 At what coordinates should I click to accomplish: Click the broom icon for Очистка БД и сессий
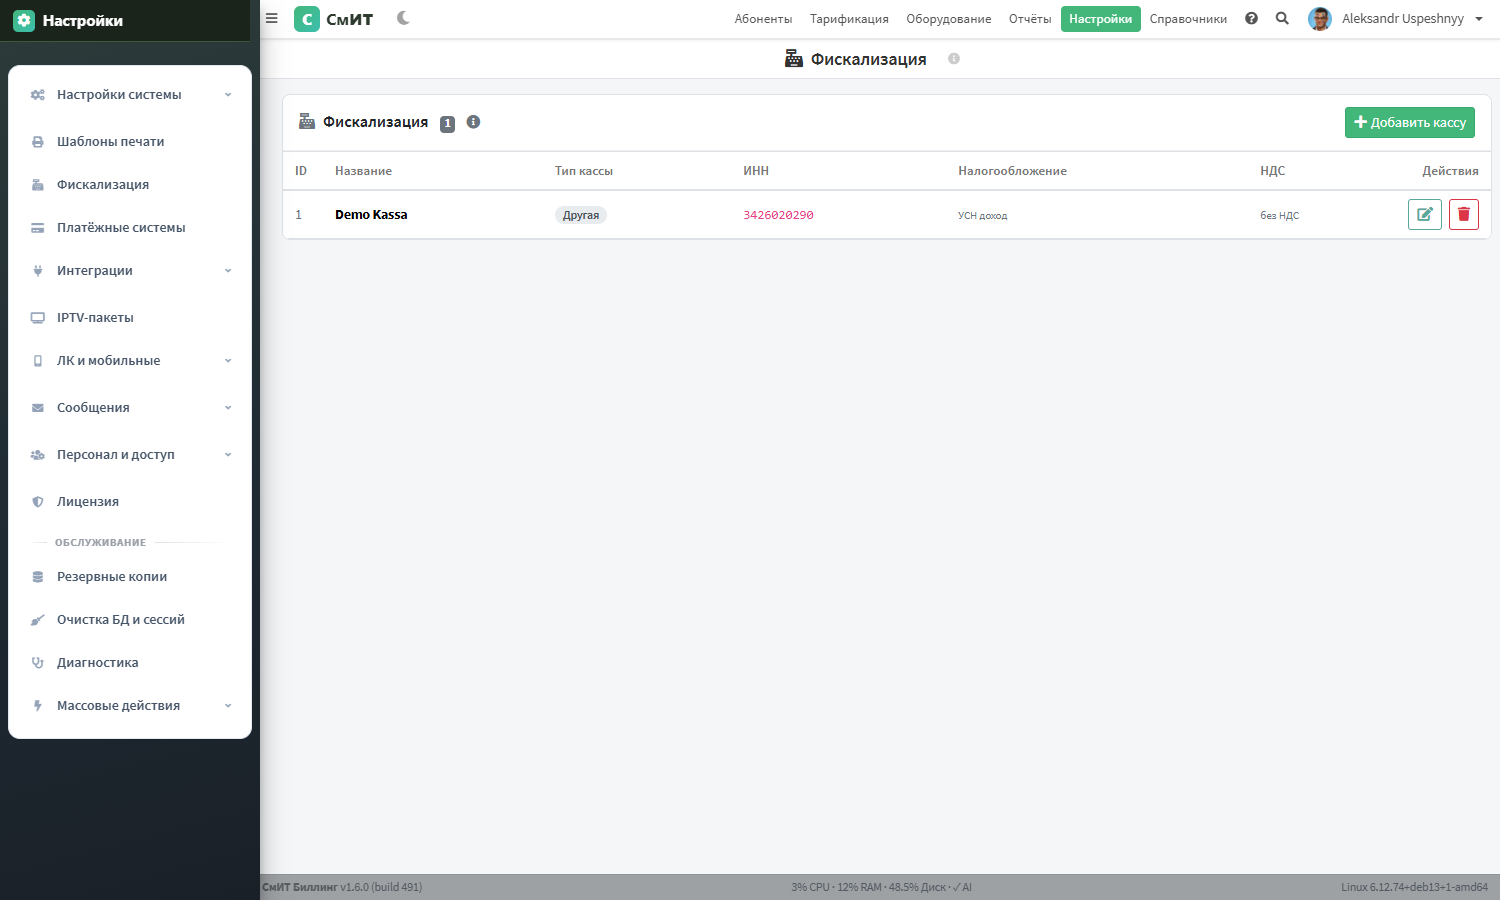pyautogui.click(x=38, y=620)
